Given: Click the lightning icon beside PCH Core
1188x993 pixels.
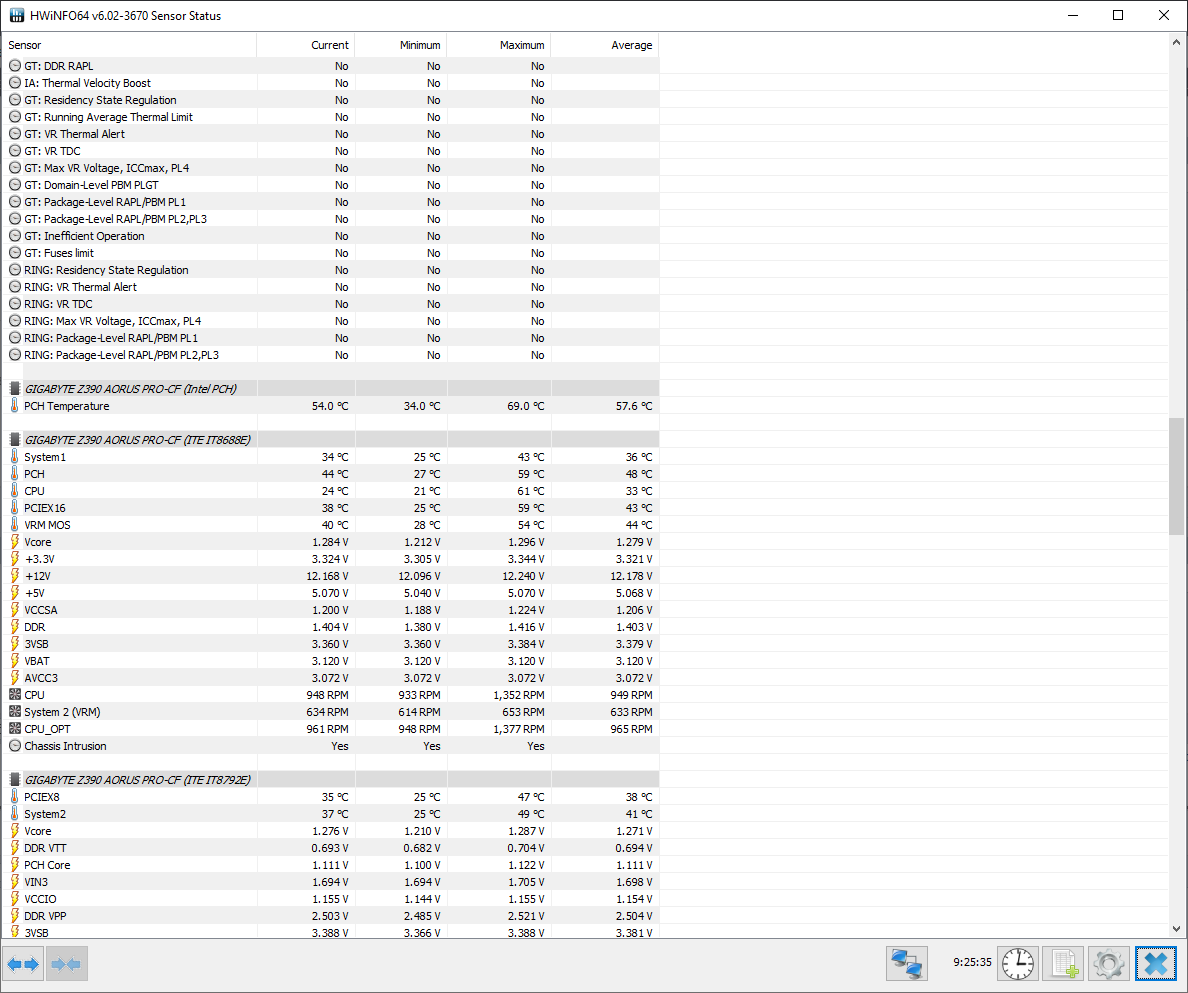Looking at the screenshot, I should tap(14, 865).
